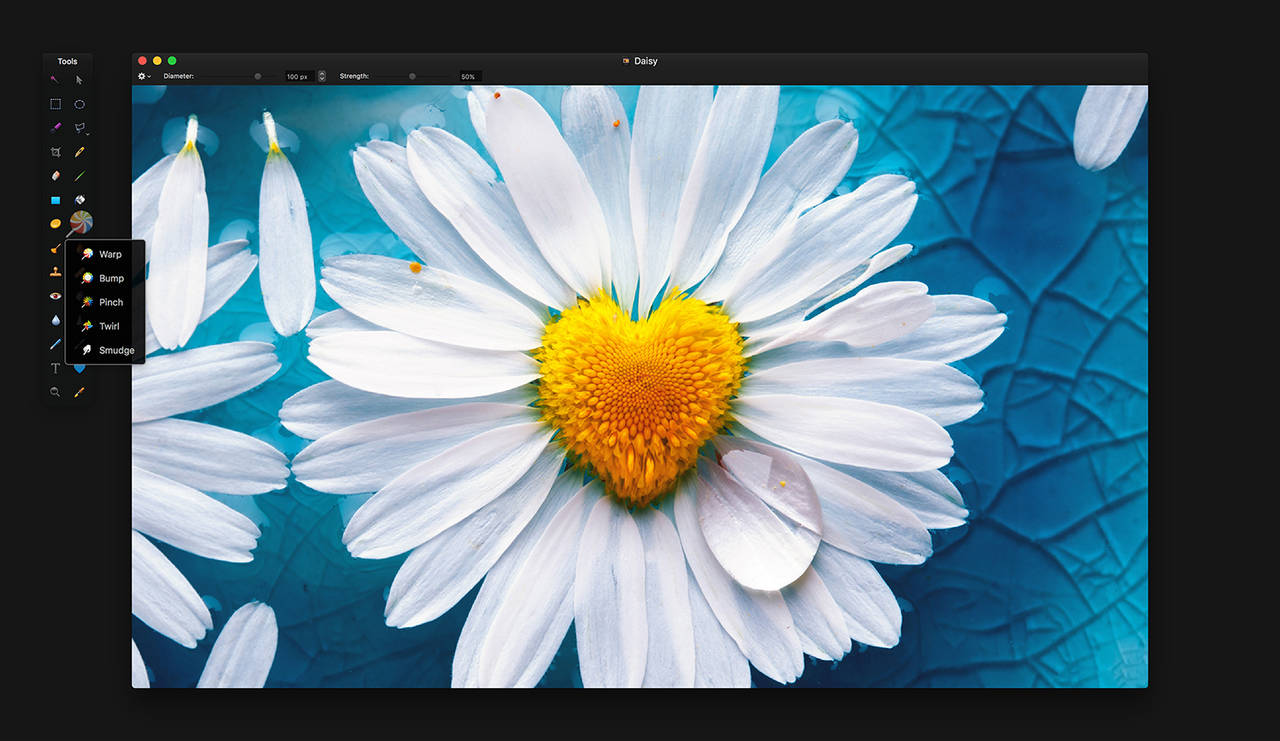Select Twirl in the popup menu
1280x741 pixels.
tap(109, 326)
